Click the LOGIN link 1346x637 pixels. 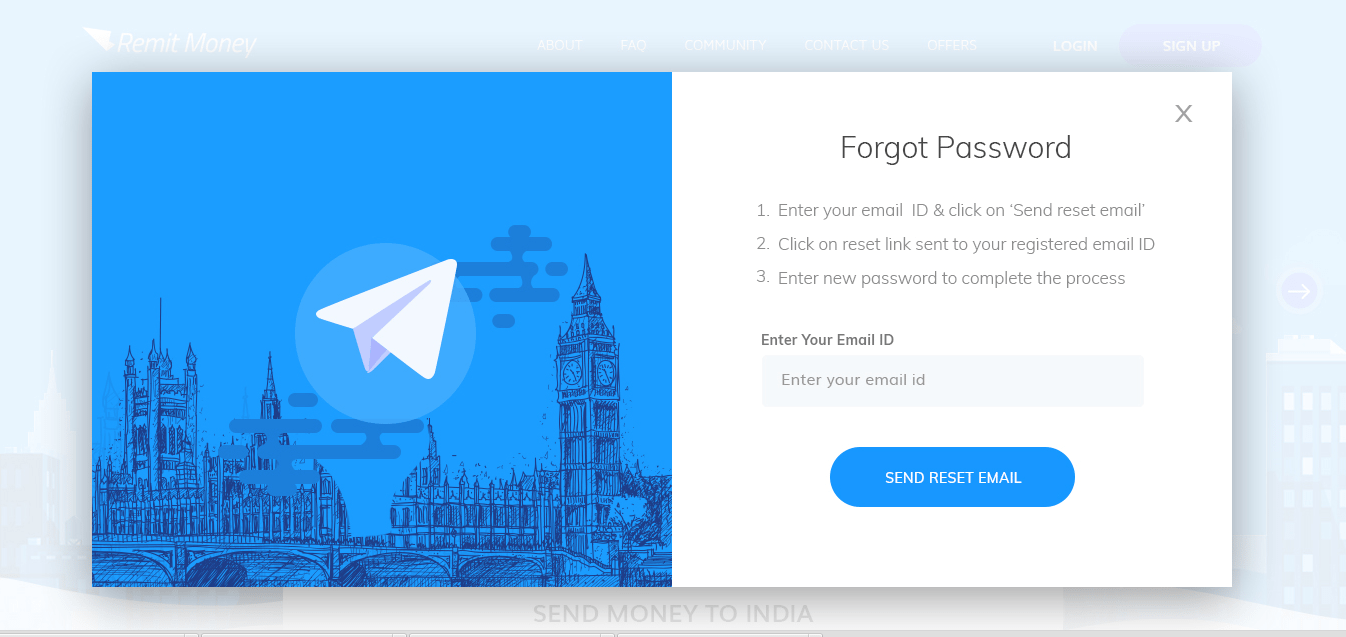pyautogui.click(x=1075, y=46)
